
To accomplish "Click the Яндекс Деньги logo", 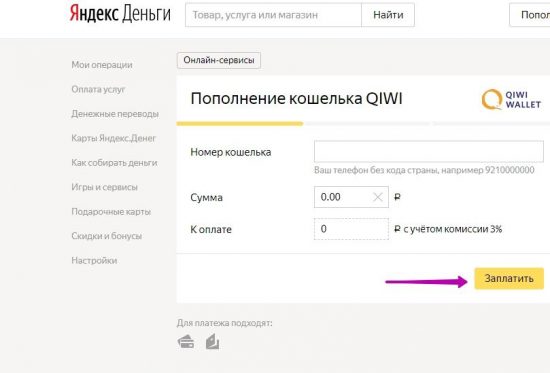I will click(x=120, y=14).
